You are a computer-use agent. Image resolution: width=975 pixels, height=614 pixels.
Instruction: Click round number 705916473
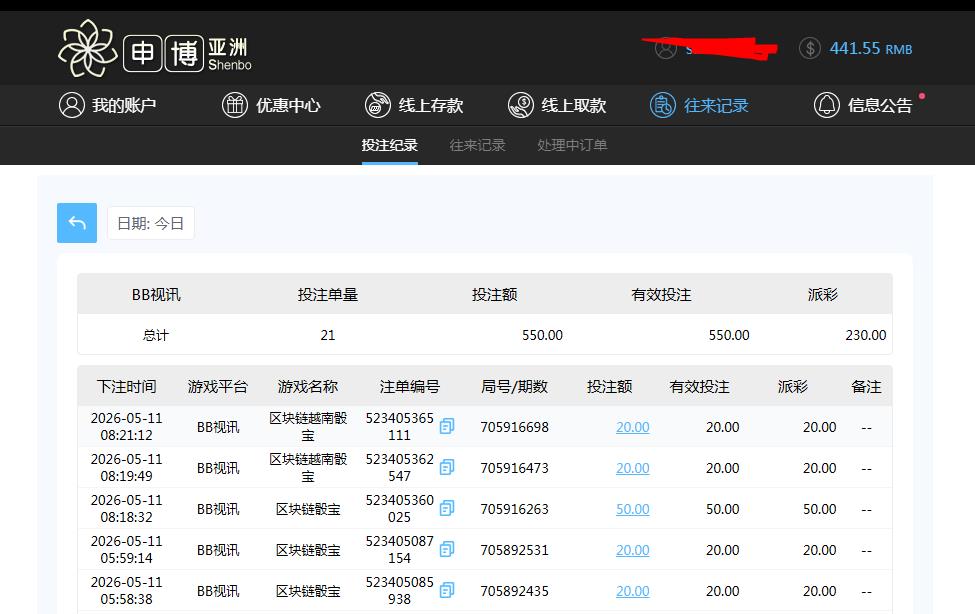(x=514, y=468)
